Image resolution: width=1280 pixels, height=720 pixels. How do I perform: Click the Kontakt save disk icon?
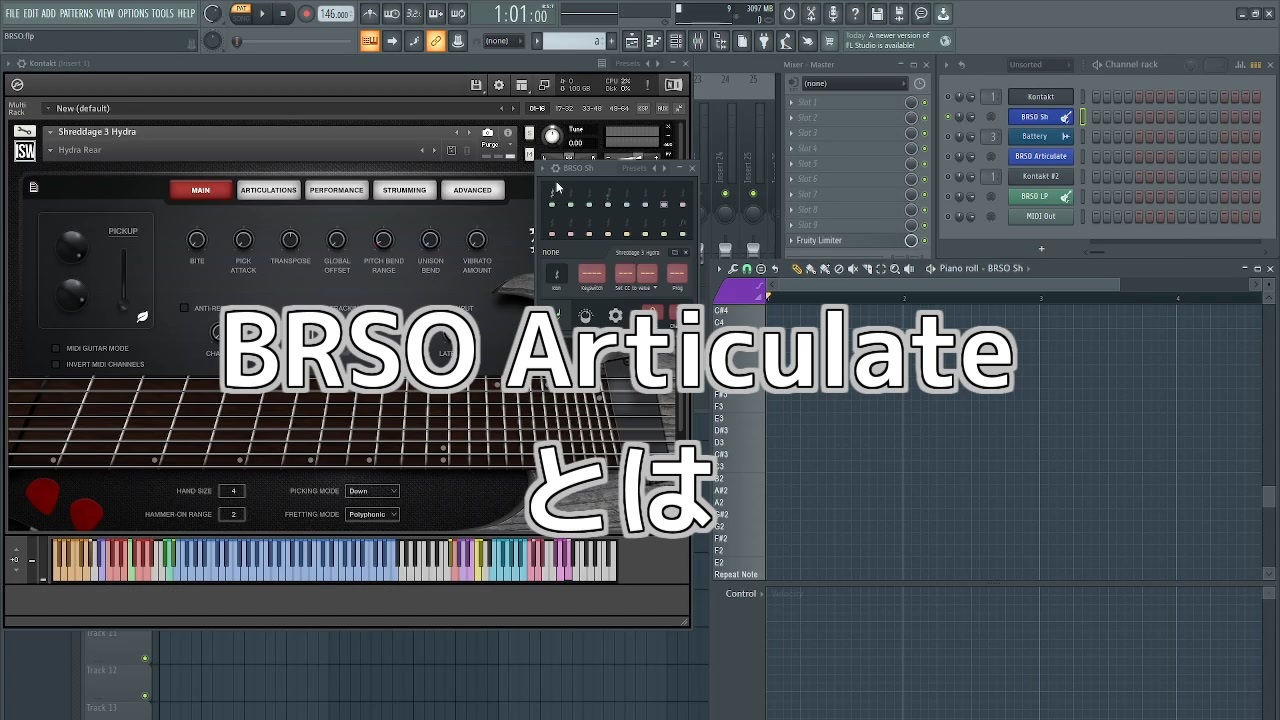[x=476, y=85]
